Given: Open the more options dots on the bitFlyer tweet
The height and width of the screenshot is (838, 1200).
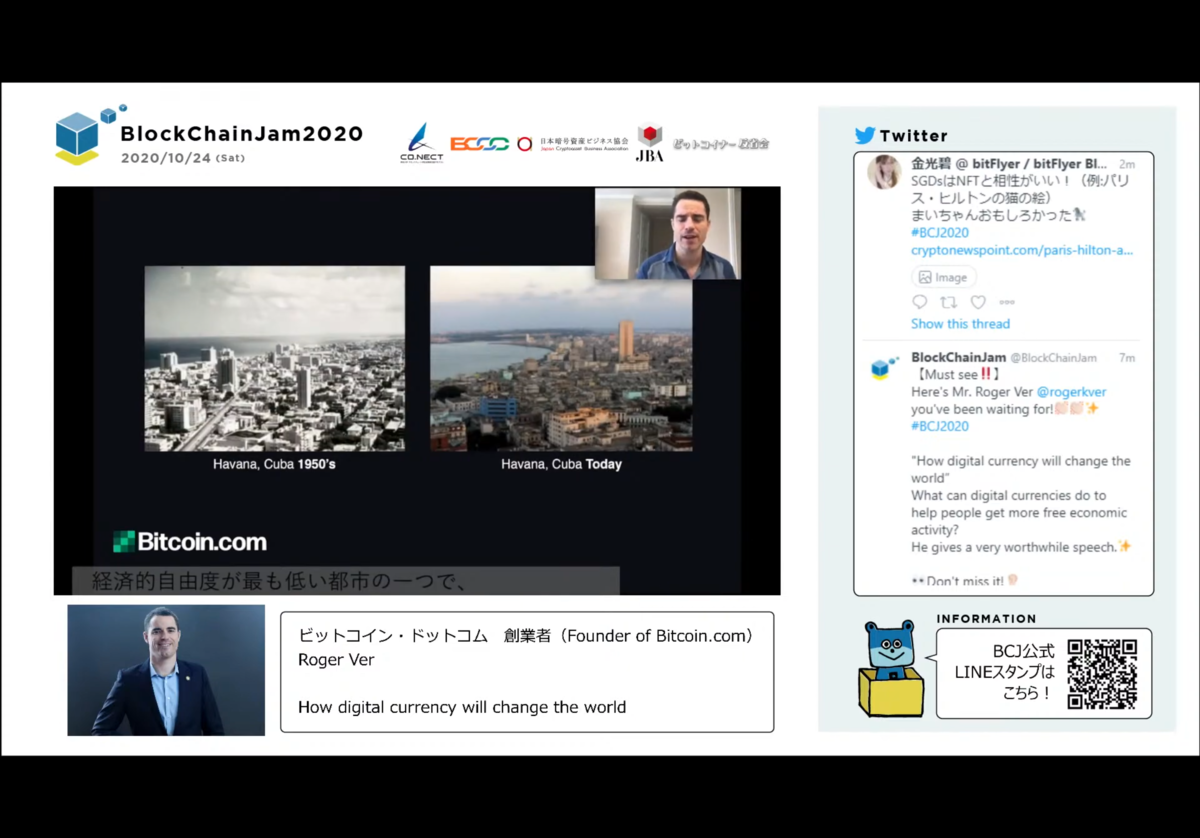Looking at the screenshot, I should [x=1007, y=302].
